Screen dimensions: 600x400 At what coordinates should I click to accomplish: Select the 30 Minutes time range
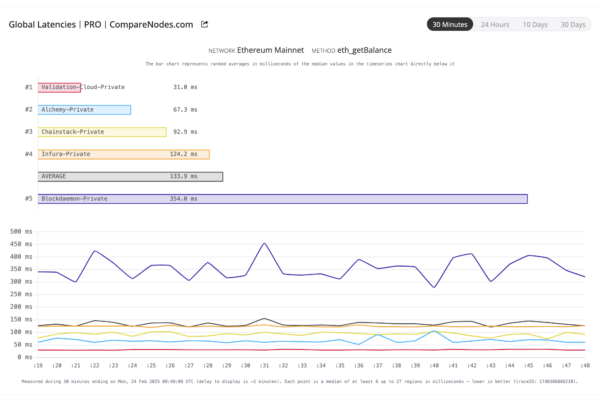click(x=450, y=24)
